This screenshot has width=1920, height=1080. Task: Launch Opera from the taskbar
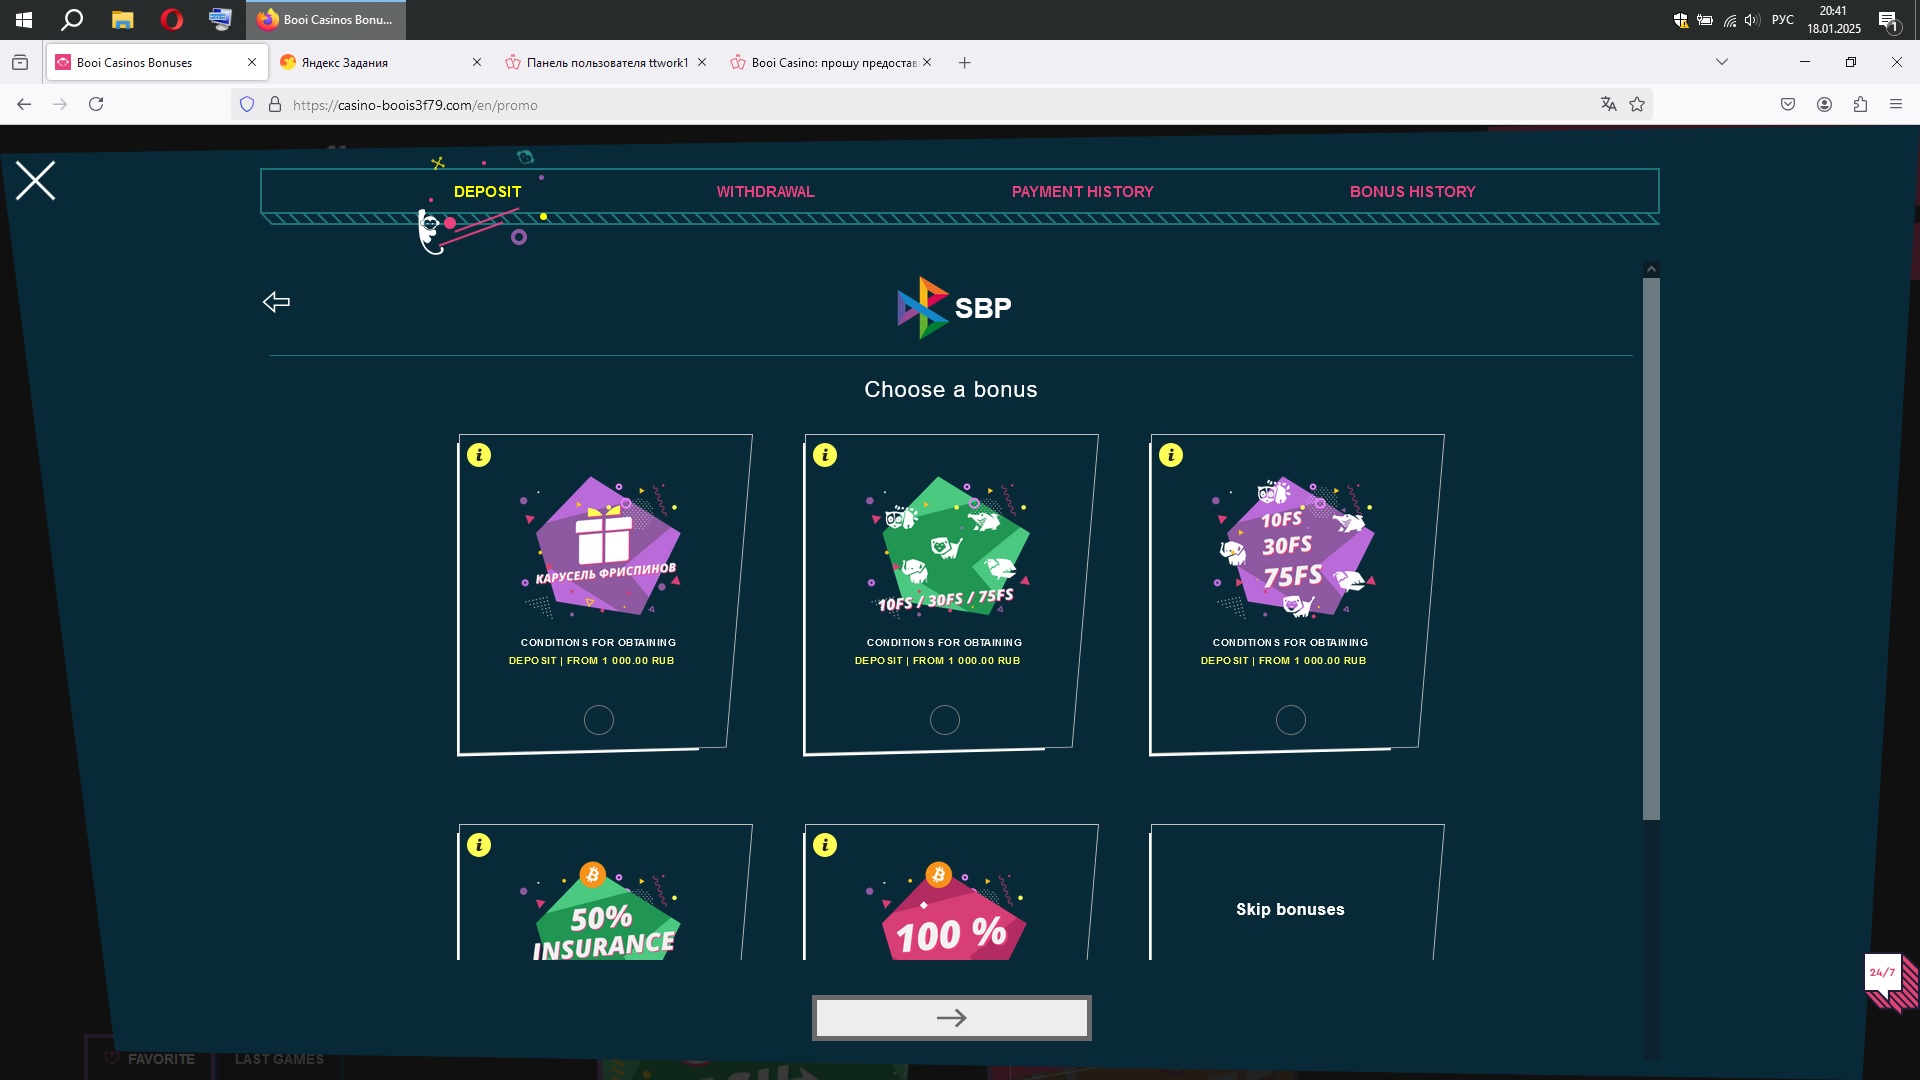tap(172, 20)
